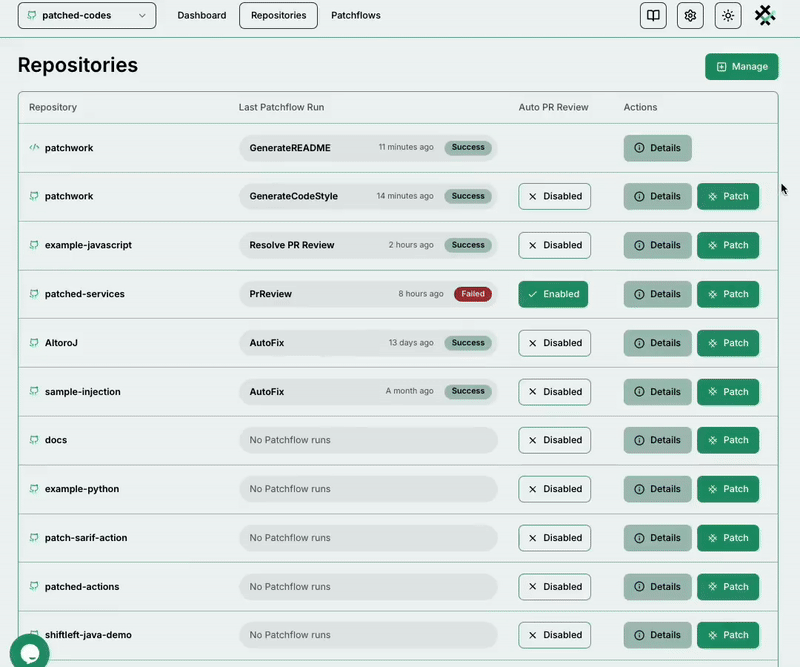Screen dimensions: 800x667
Task: Enable Auto PR Review for example-javascript
Action: (x=554, y=245)
